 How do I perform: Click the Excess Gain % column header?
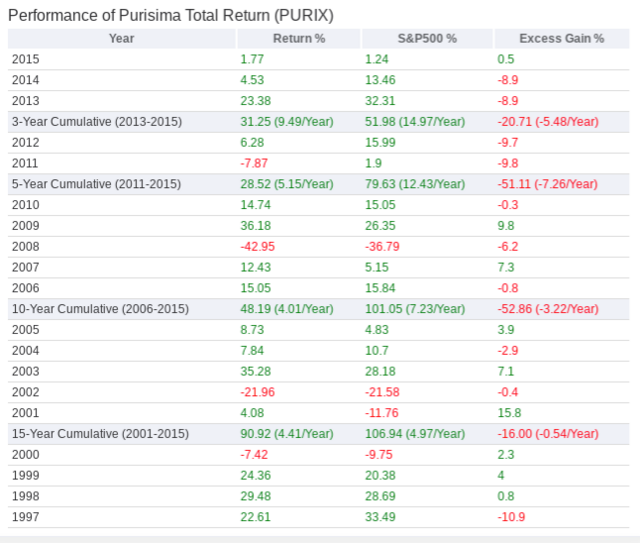(x=561, y=38)
